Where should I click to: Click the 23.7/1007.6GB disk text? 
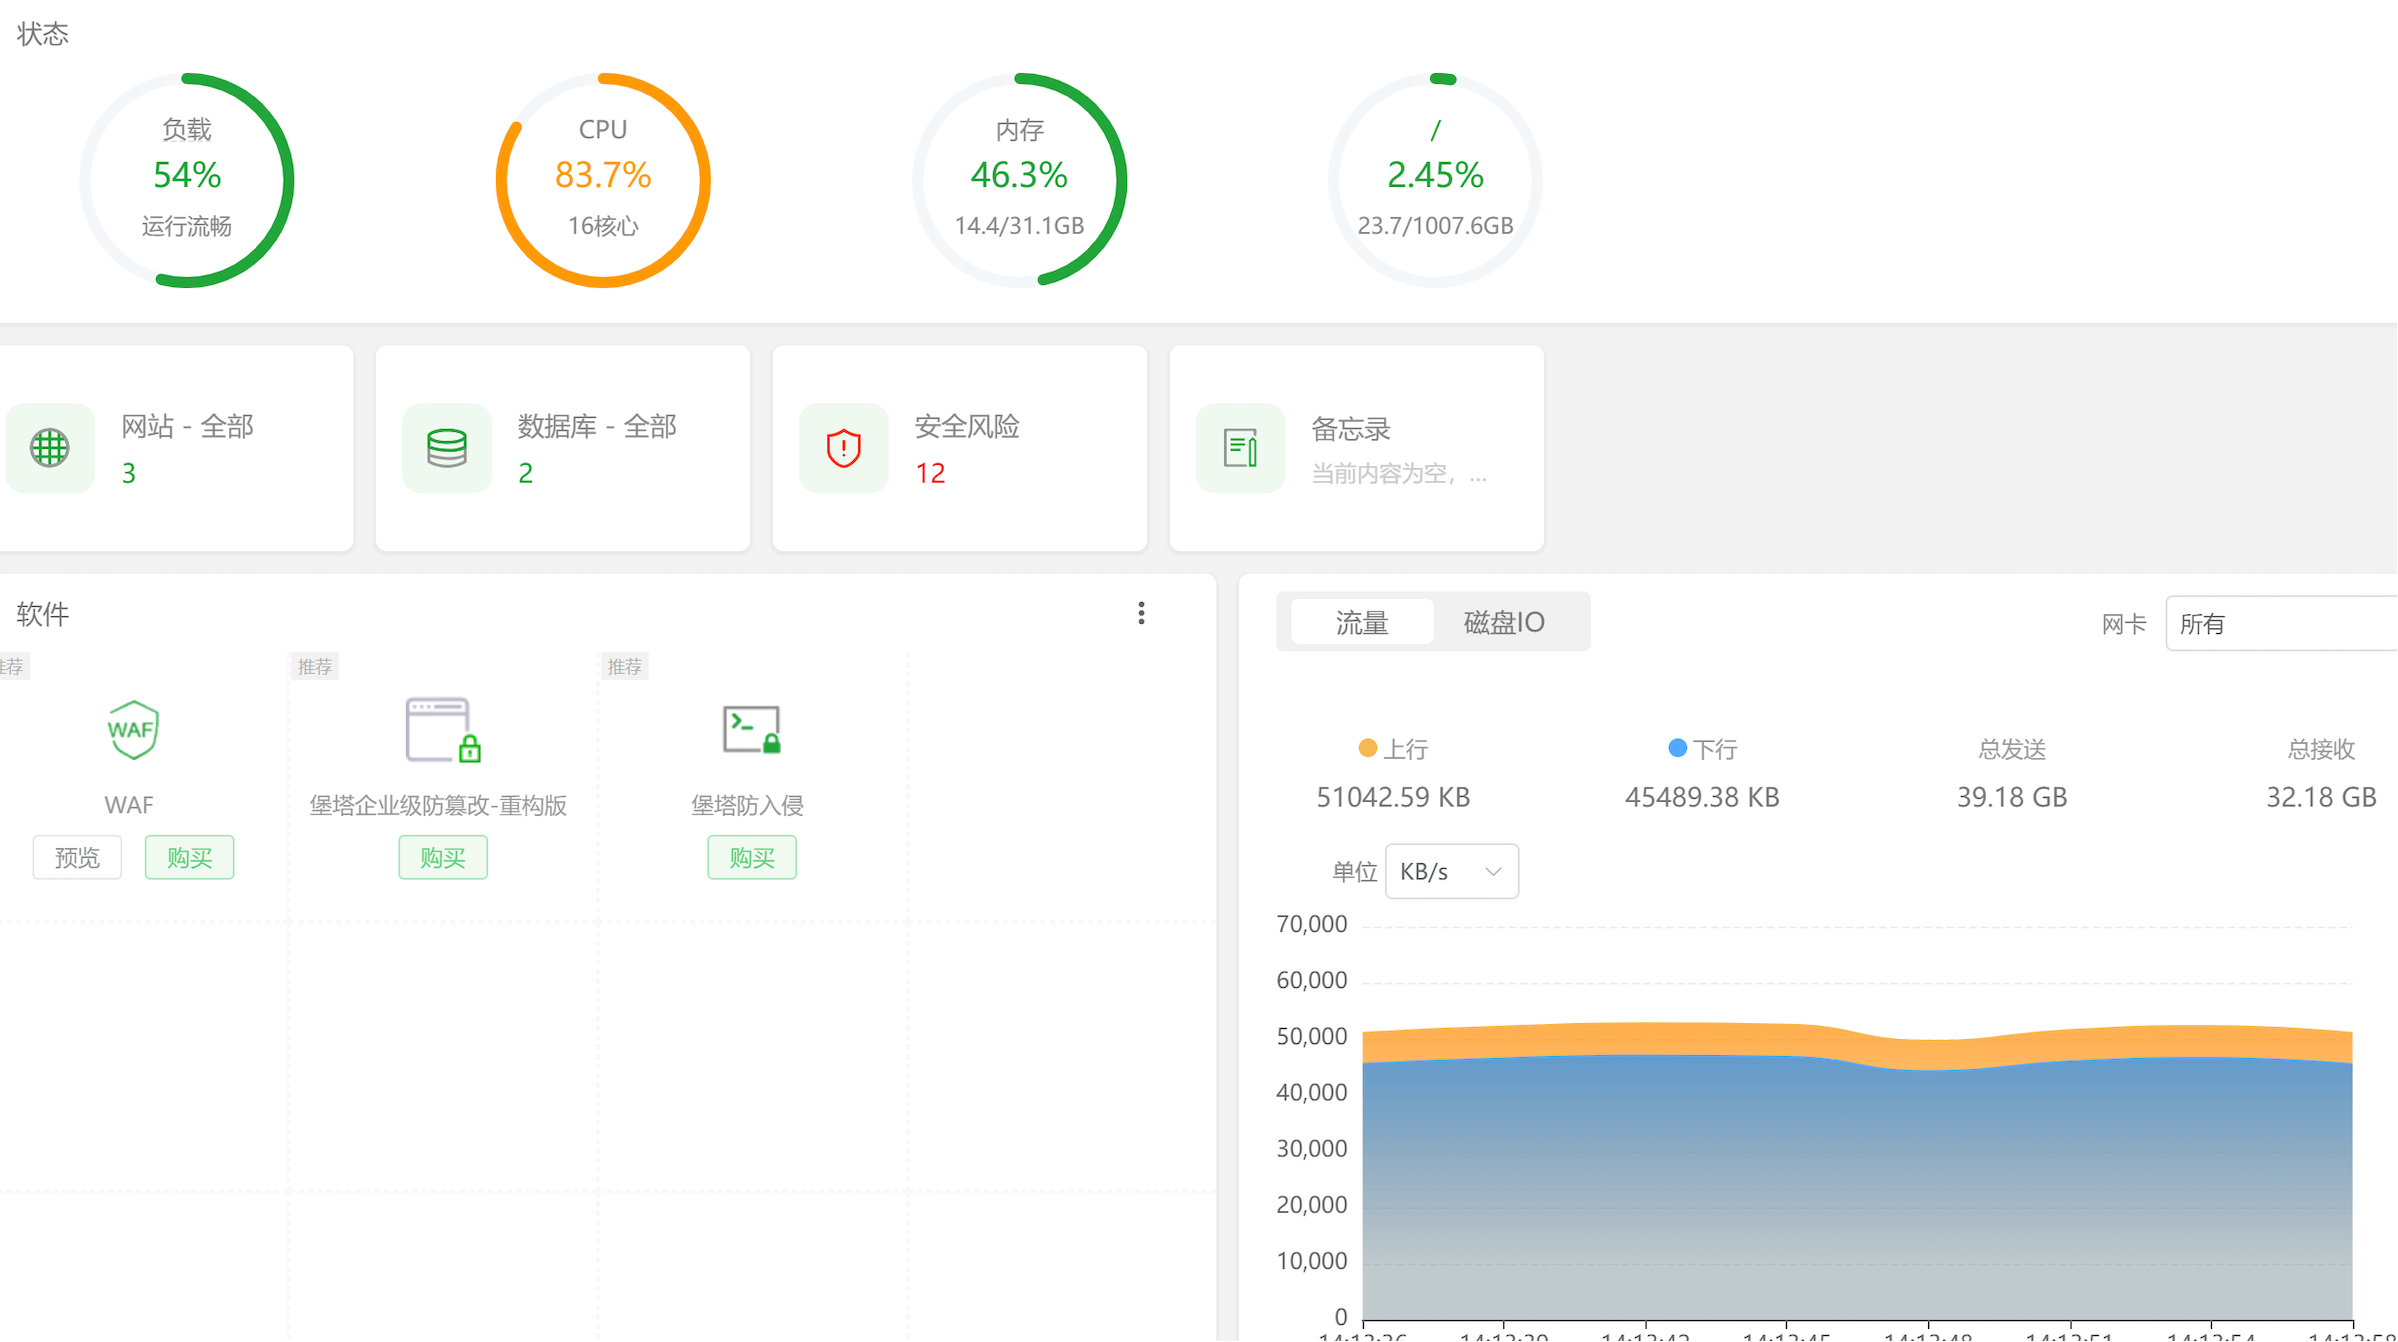pos(1435,227)
